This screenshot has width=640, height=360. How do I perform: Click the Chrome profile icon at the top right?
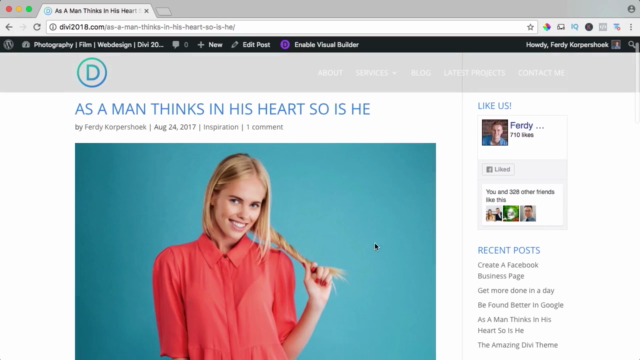(631, 9)
